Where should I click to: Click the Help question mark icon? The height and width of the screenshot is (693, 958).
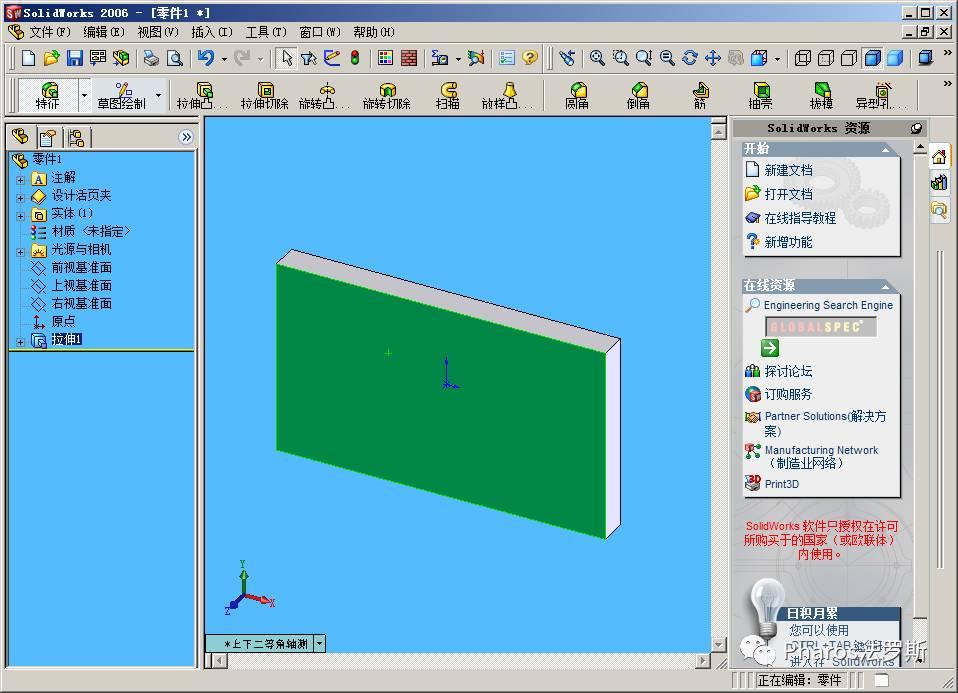click(530, 58)
